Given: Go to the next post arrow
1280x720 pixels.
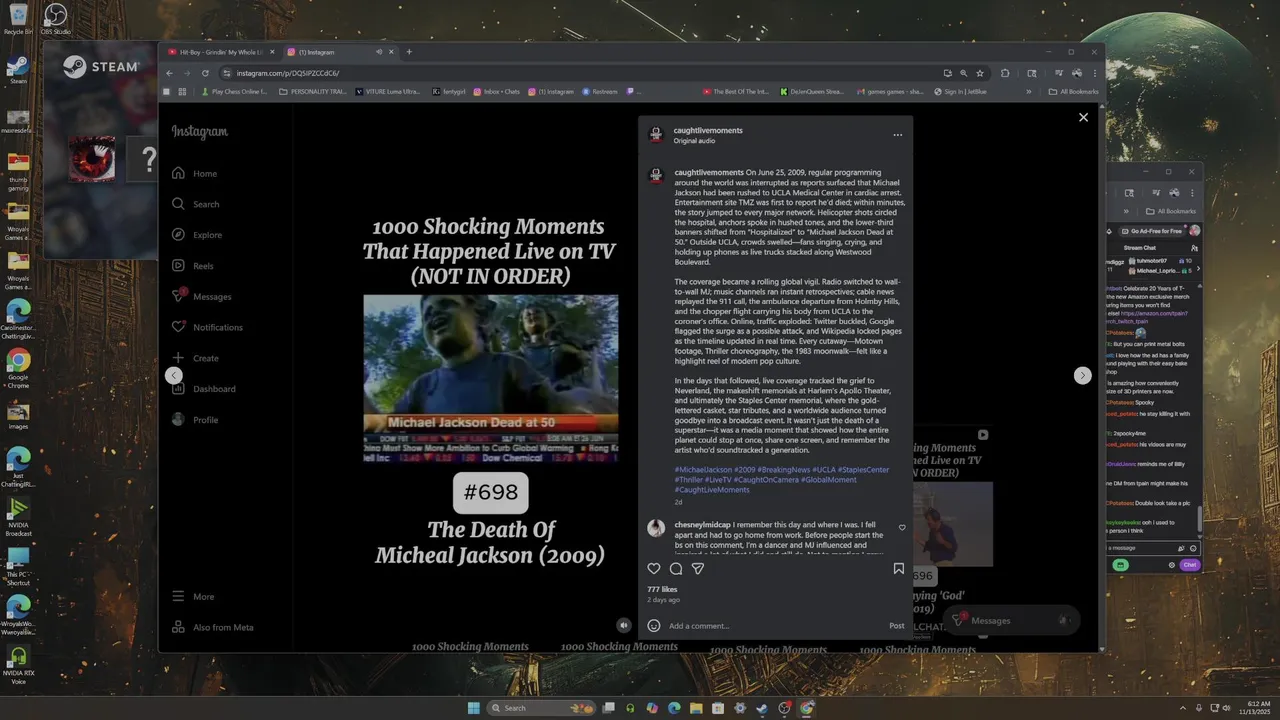Looking at the screenshot, I should (x=1082, y=375).
